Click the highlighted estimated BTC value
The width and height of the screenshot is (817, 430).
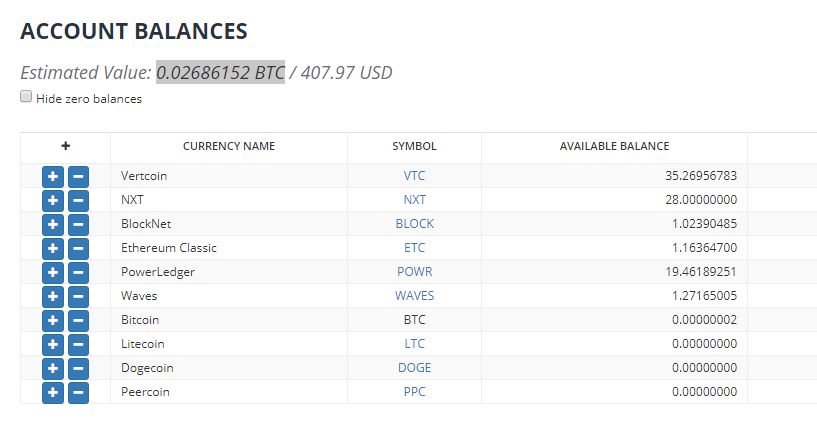click(x=220, y=72)
